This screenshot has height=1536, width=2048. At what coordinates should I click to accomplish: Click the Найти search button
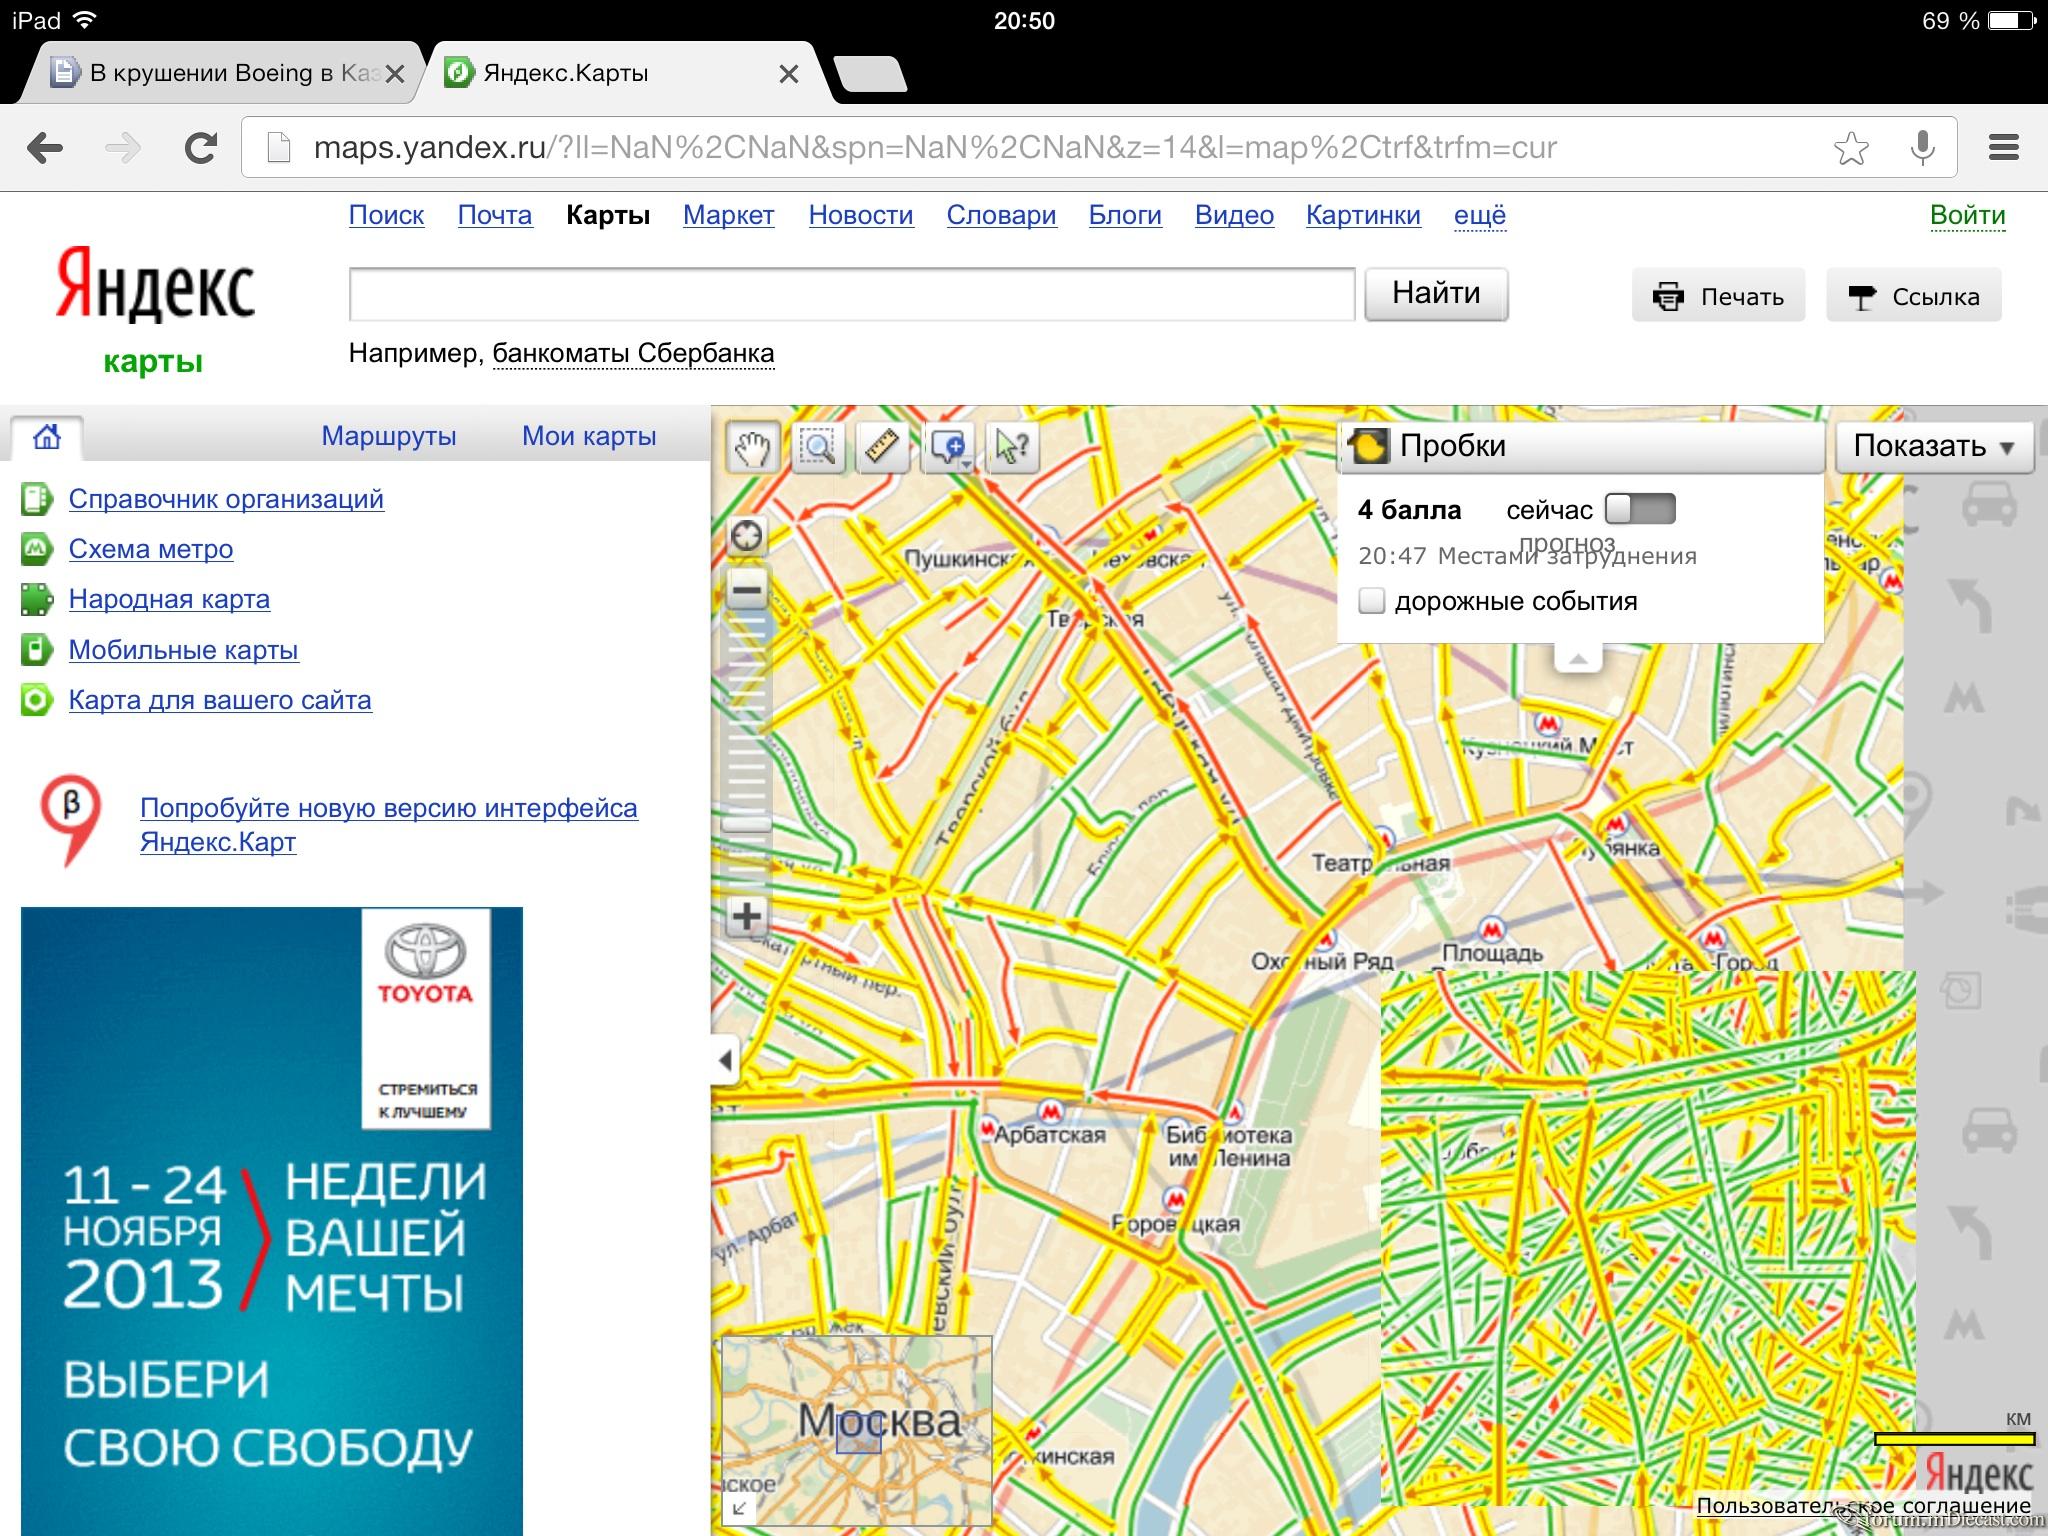(1436, 293)
